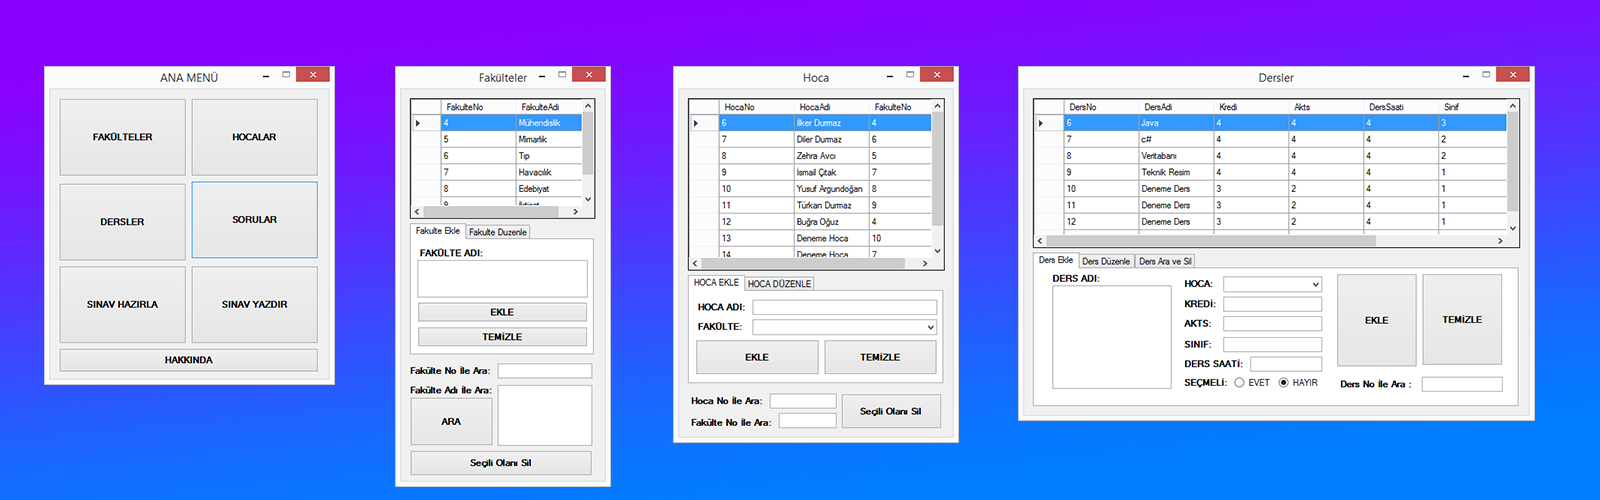
Task: Click the HocaAdi column header in Hoca grid
Action: click(831, 107)
